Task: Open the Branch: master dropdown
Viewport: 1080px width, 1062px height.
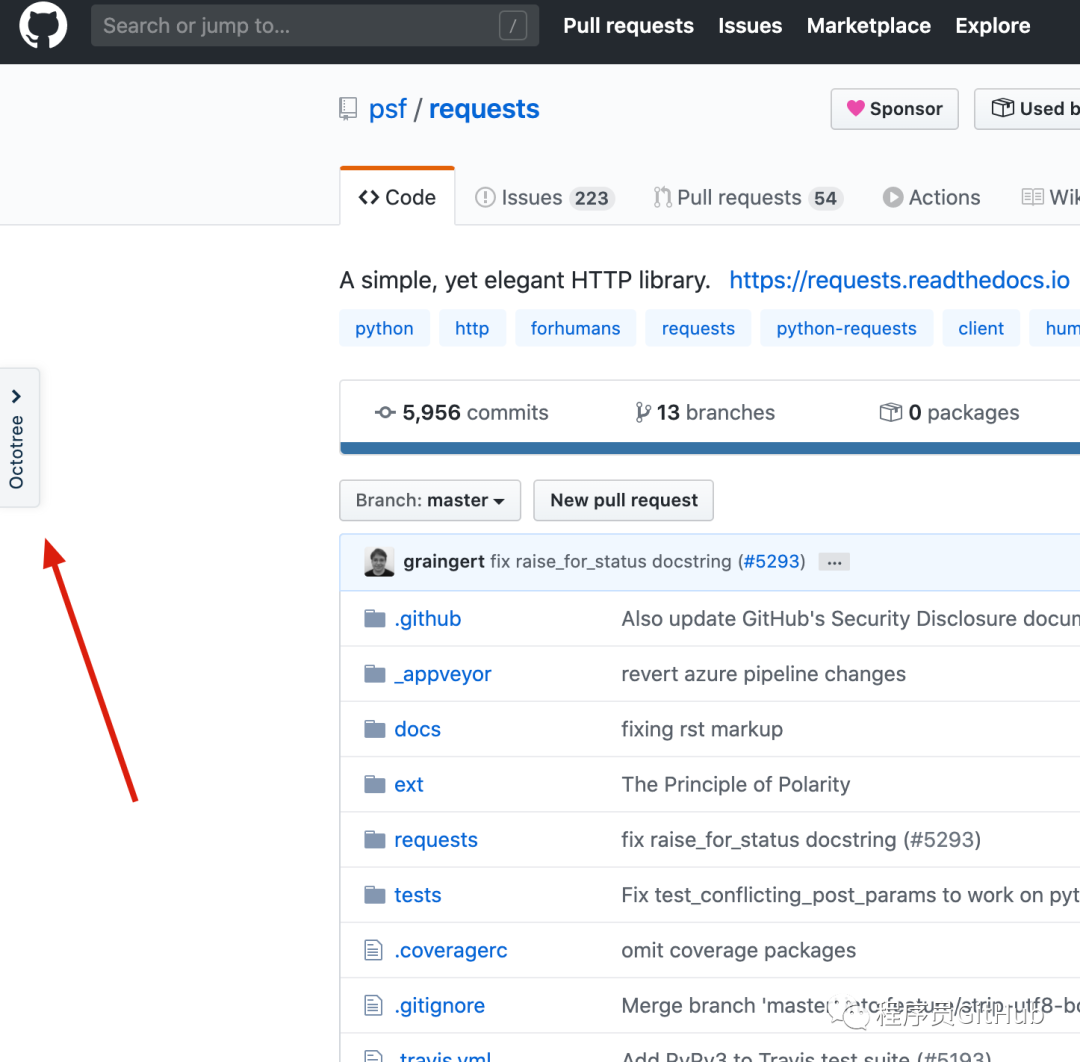Action: (x=430, y=500)
